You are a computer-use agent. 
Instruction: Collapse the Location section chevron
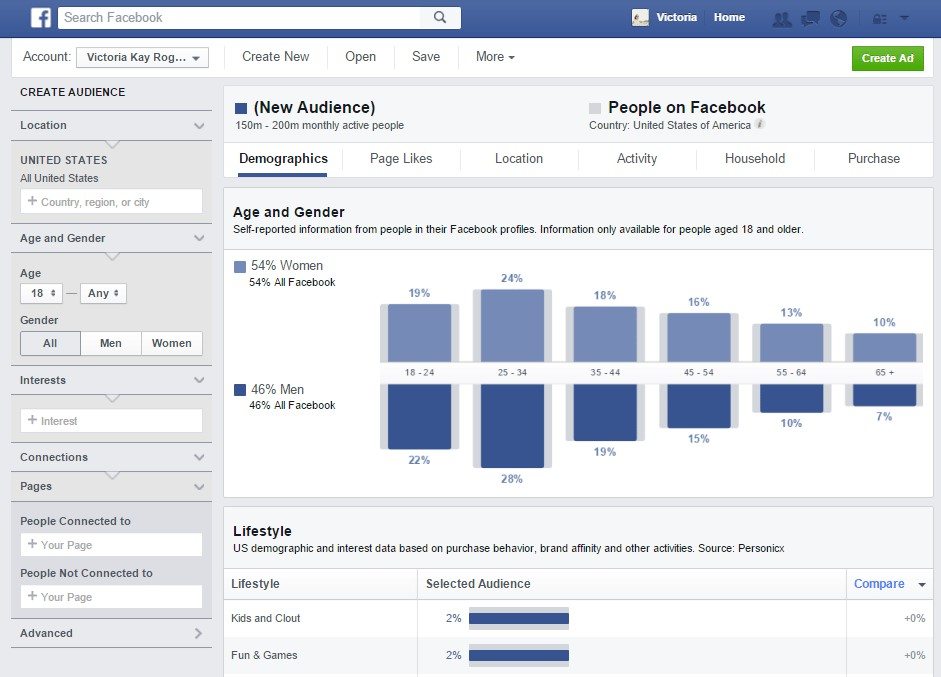pyautogui.click(x=199, y=125)
